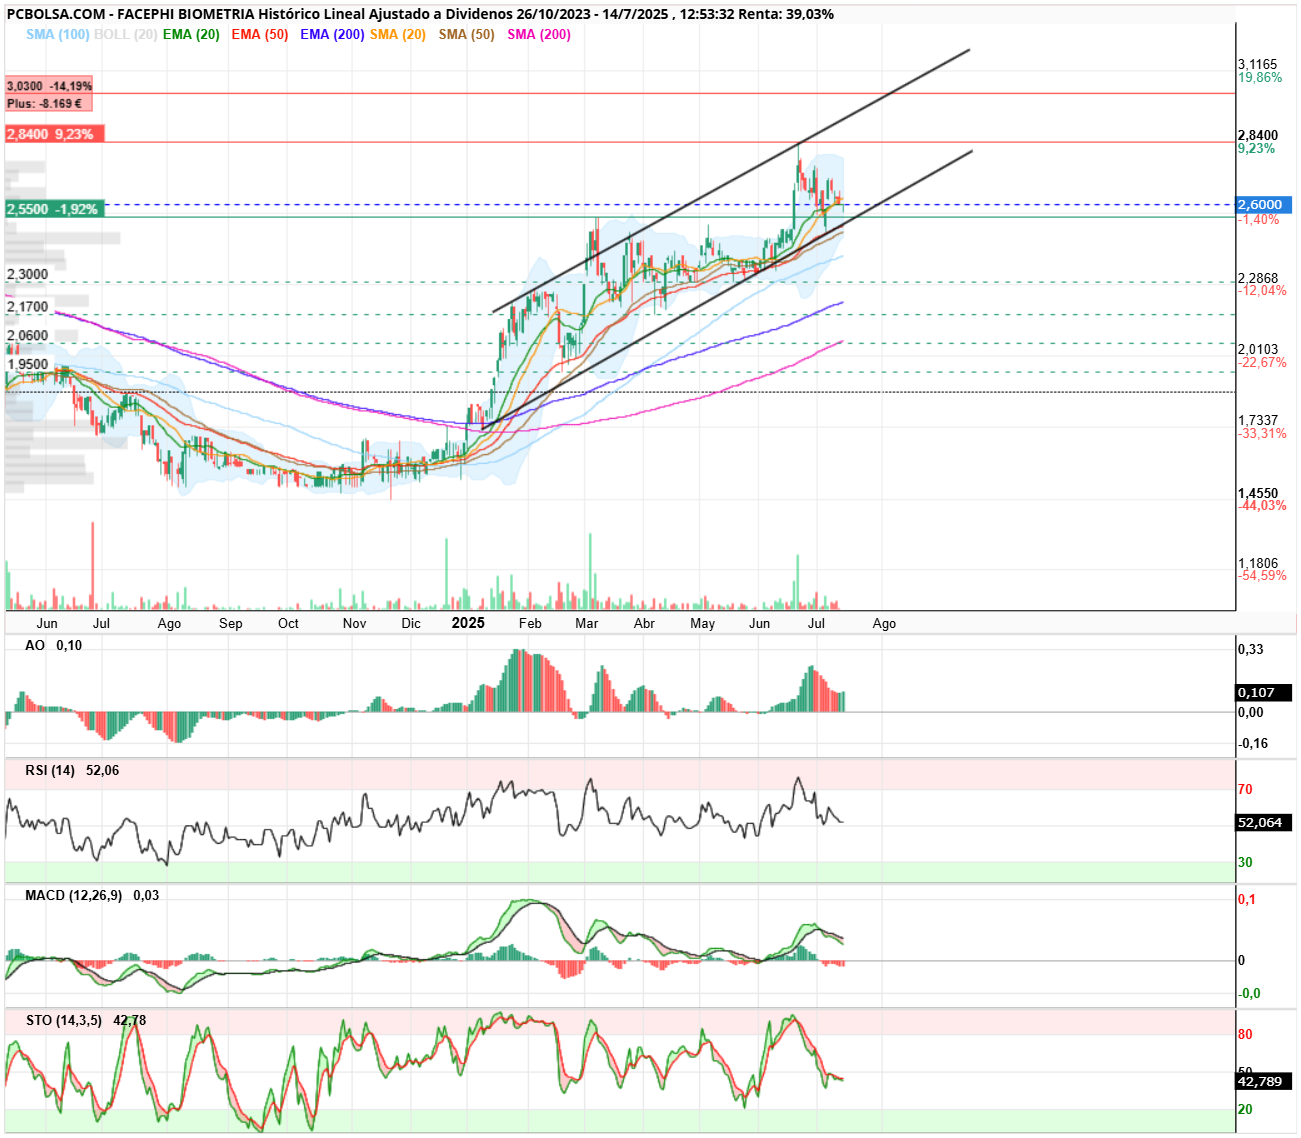
Task: Select the magenta SMA (200) legend entry
Action: 539,34
